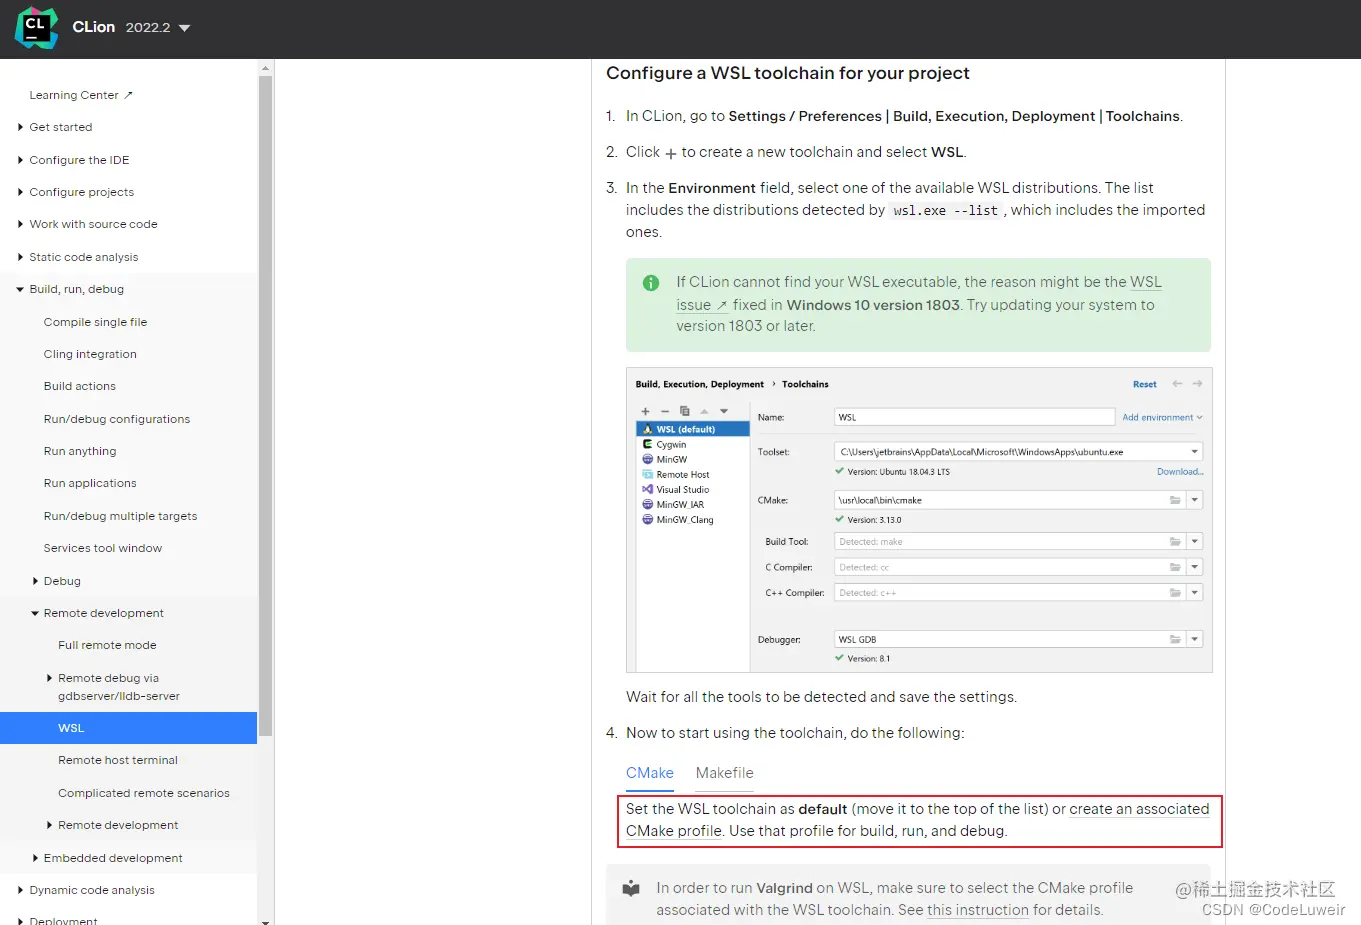Expand Work with source code section
Screen dimensions: 1361x925
(20, 224)
